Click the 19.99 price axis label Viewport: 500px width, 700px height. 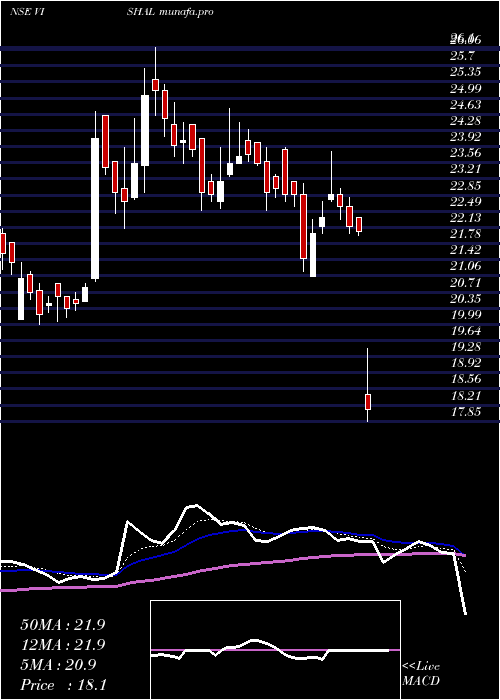pyautogui.click(x=466, y=315)
